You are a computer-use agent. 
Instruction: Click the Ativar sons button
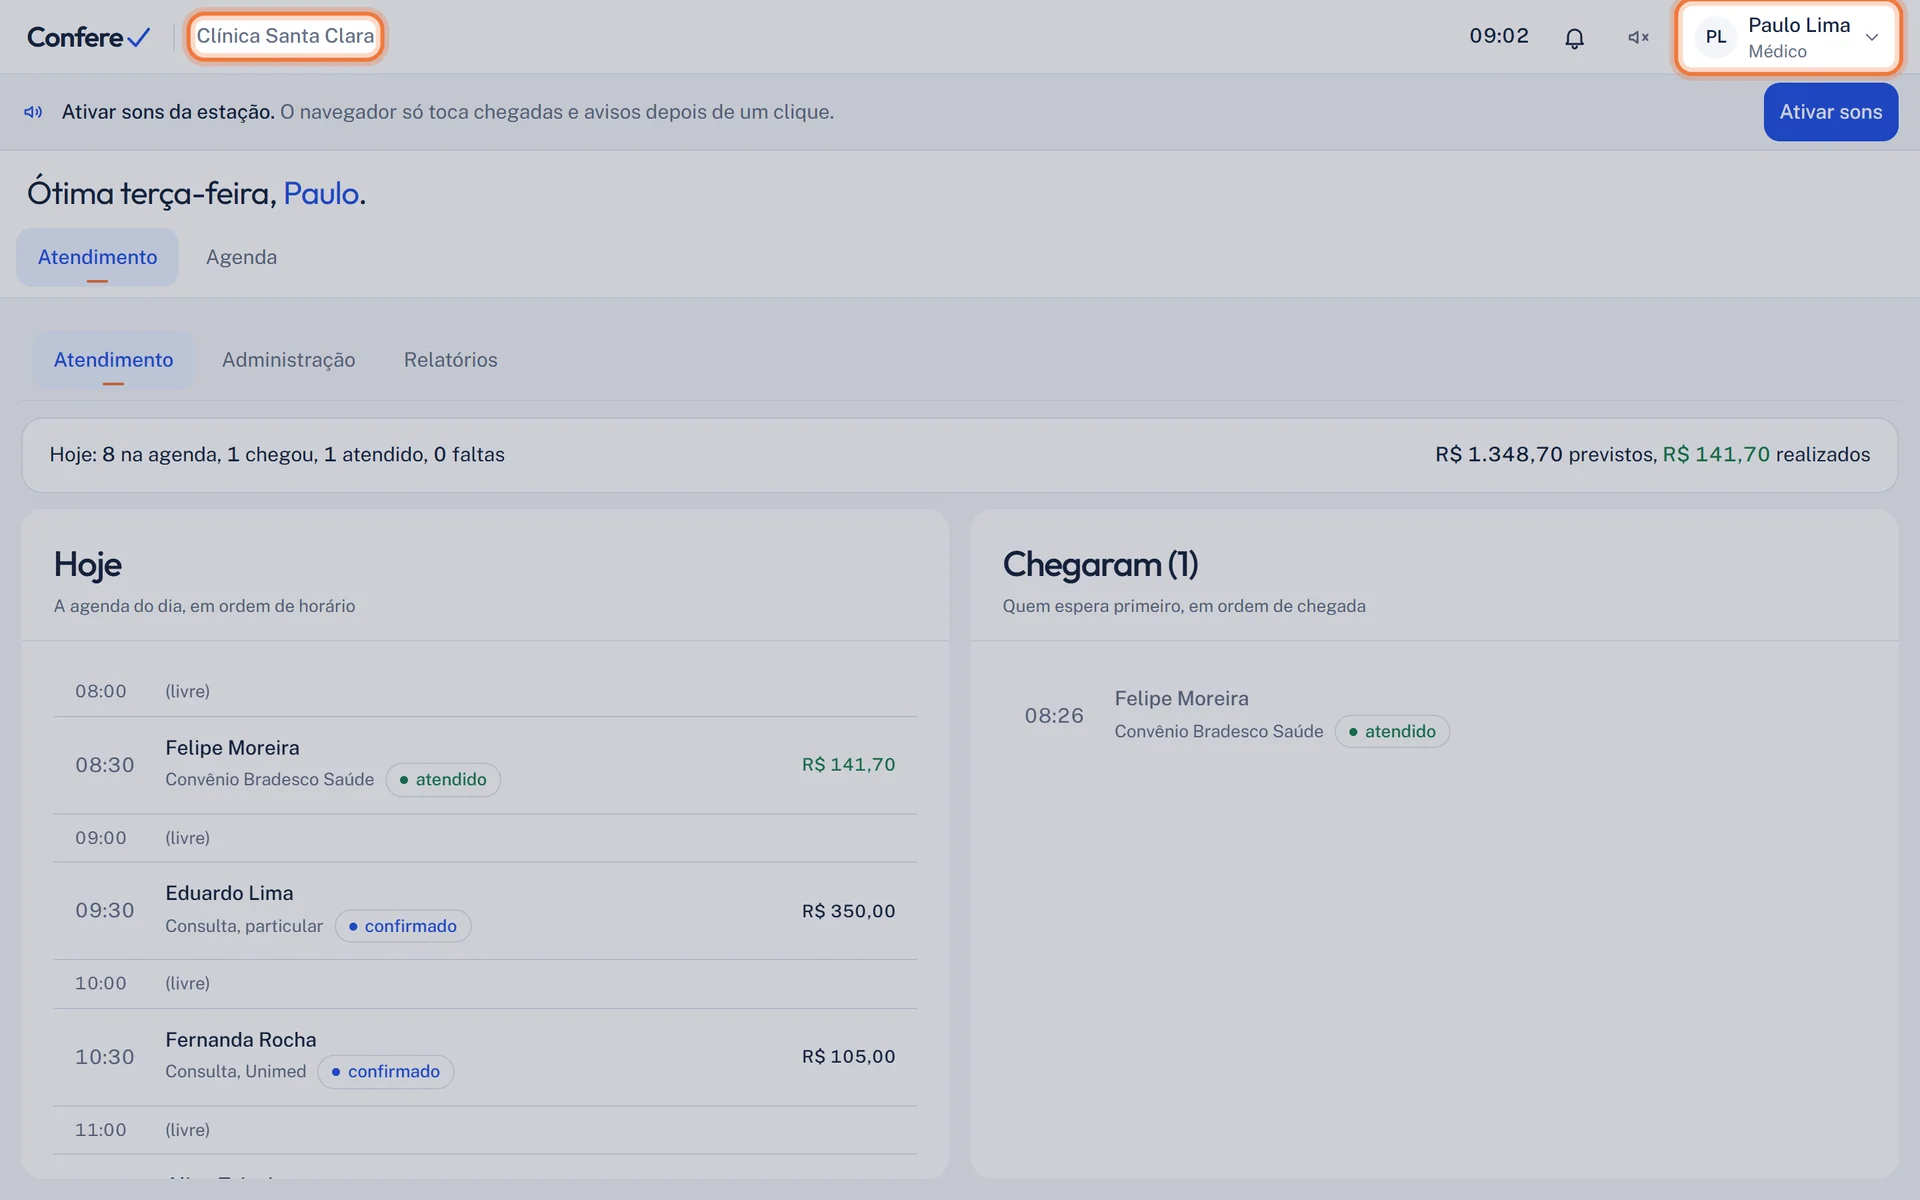(1830, 112)
